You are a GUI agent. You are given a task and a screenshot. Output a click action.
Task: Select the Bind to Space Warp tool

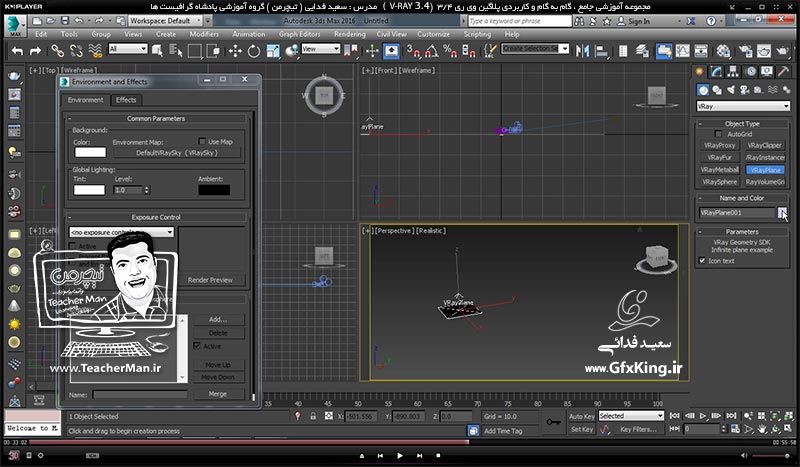point(95,51)
